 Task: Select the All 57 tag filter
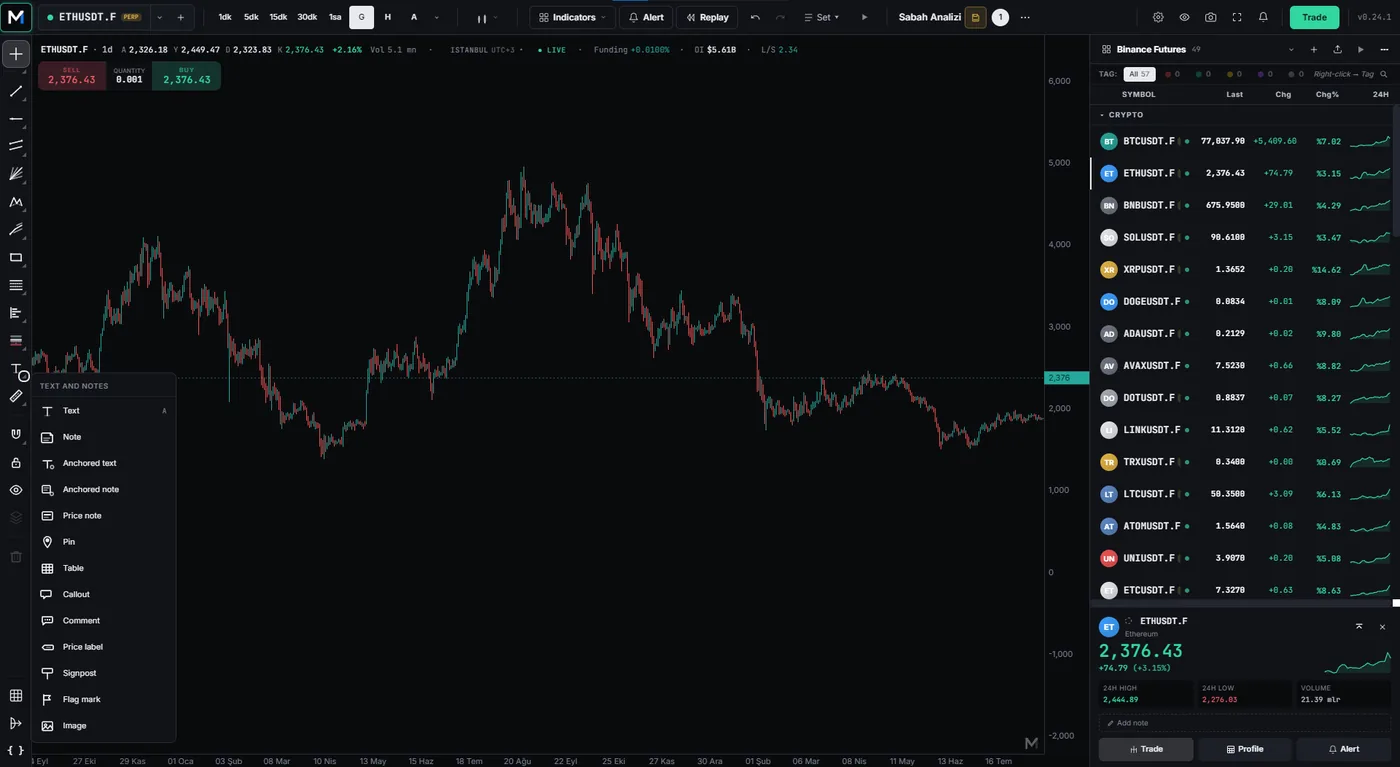(1139, 74)
